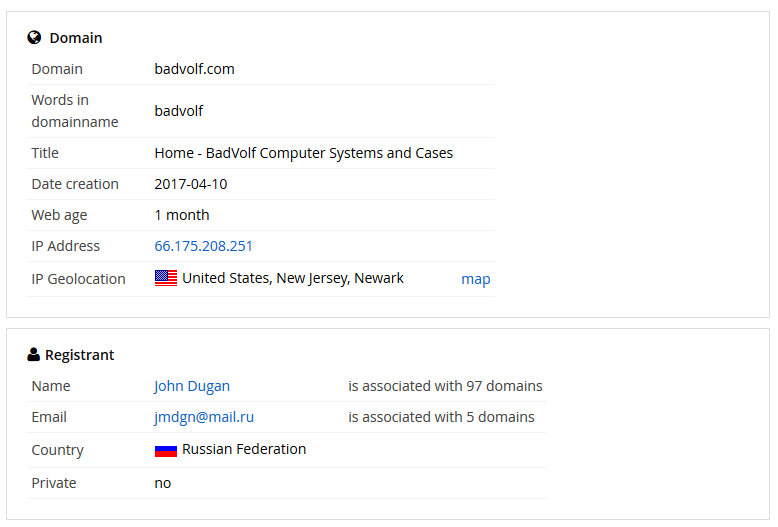Image resolution: width=778 pixels, height=527 pixels.
Task: Click the United States flag icon
Action: (x=166, y=278)
